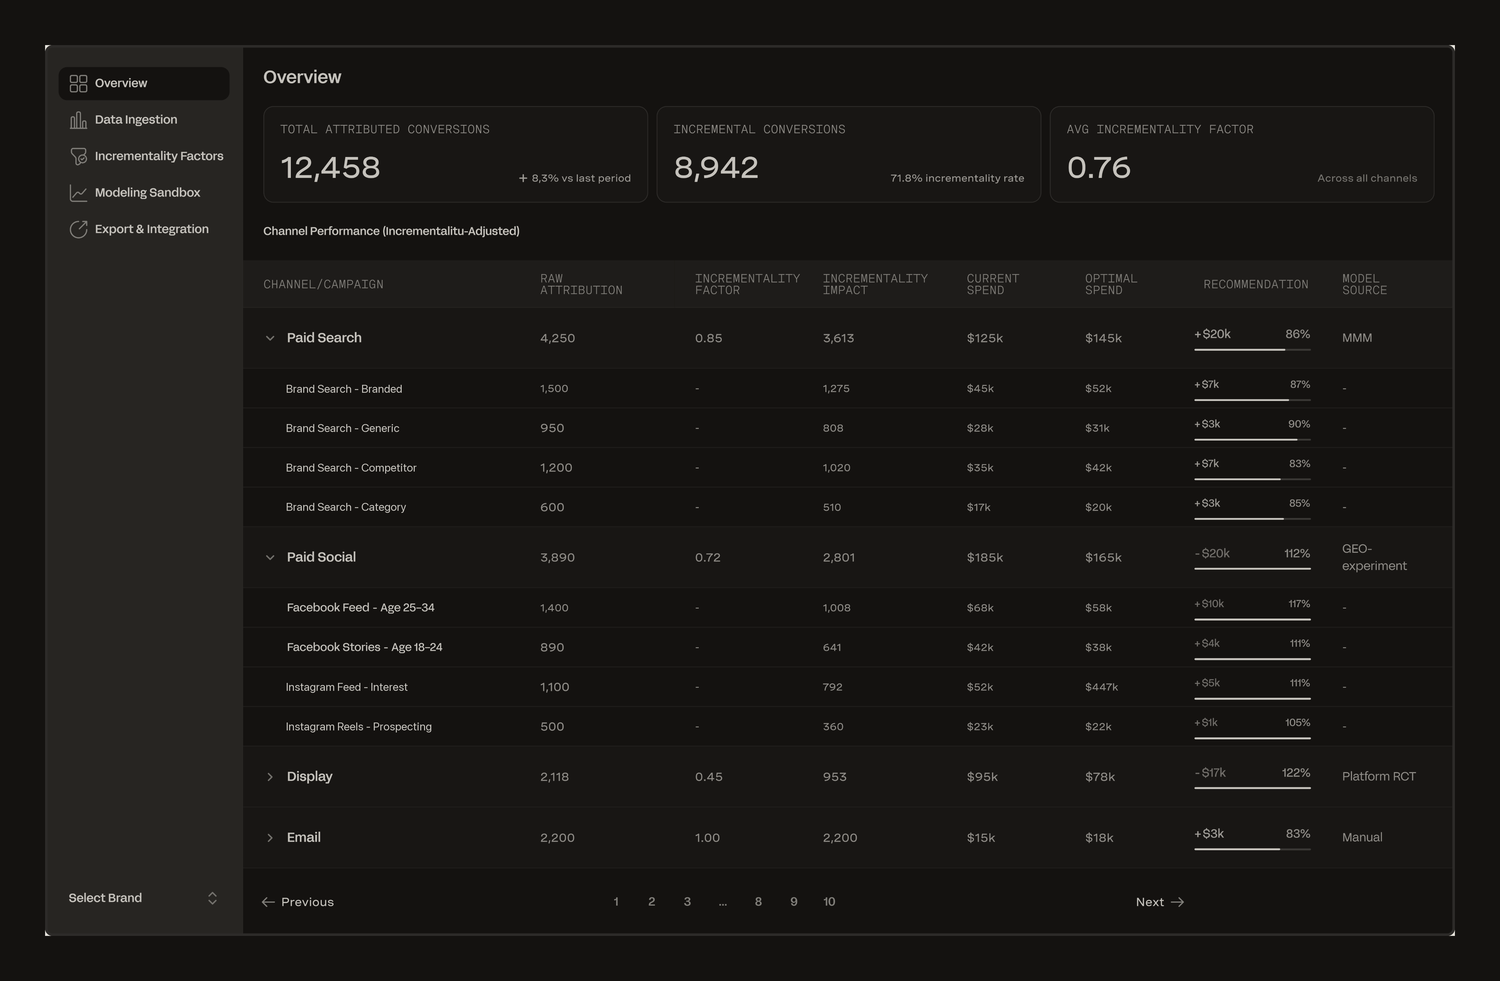The image size is (1500, 981).
Task: Expand the Email channel row
Action: [x=270, y=838]
